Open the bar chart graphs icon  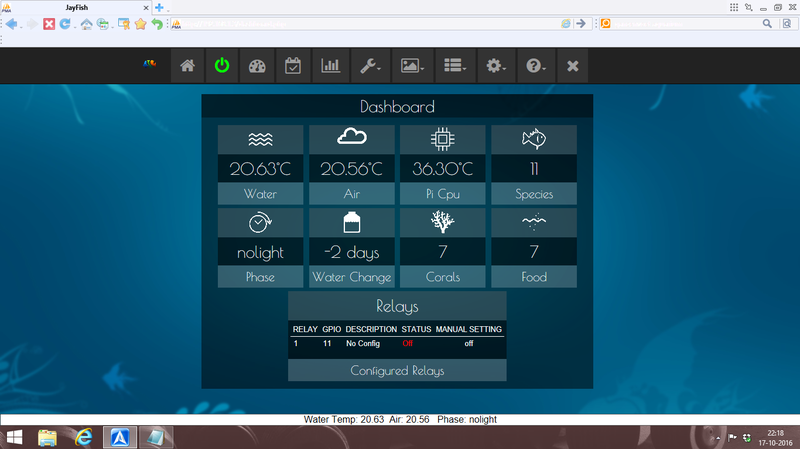coord(329,66)
